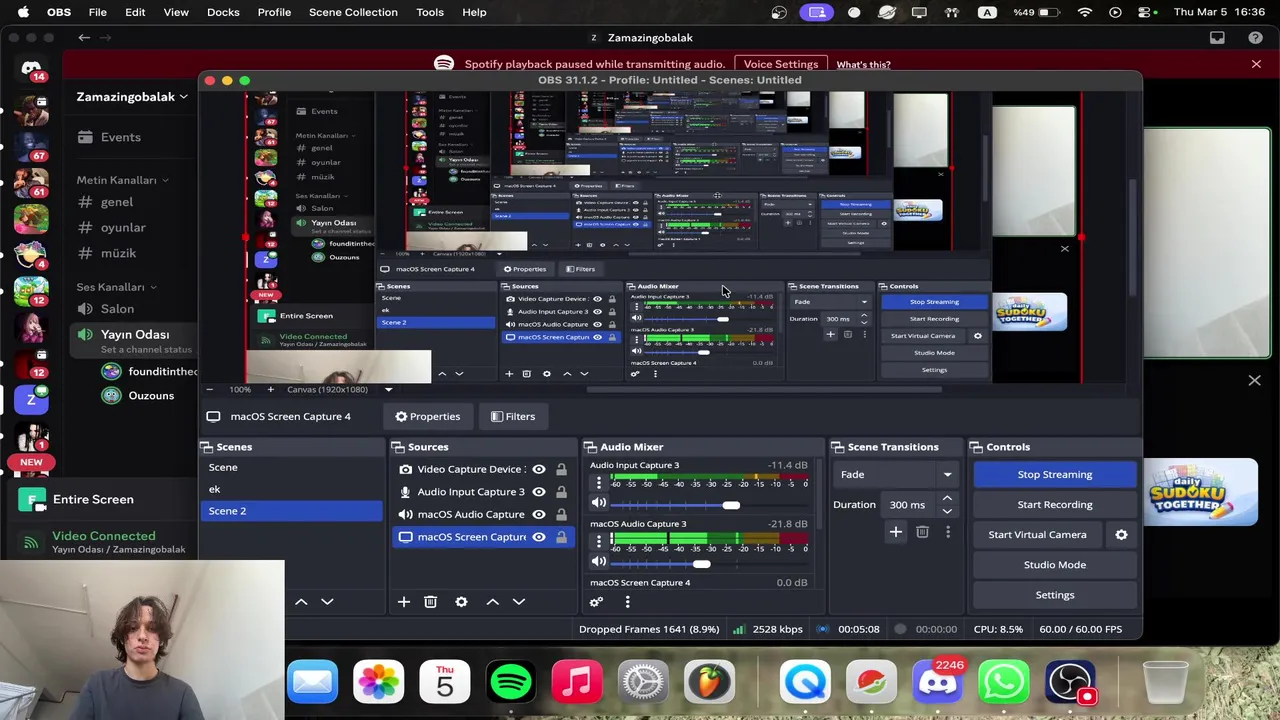The height and width of the screenshot is (720, 1280).
Task: Open the Docks menu
Action: point(223,12)
